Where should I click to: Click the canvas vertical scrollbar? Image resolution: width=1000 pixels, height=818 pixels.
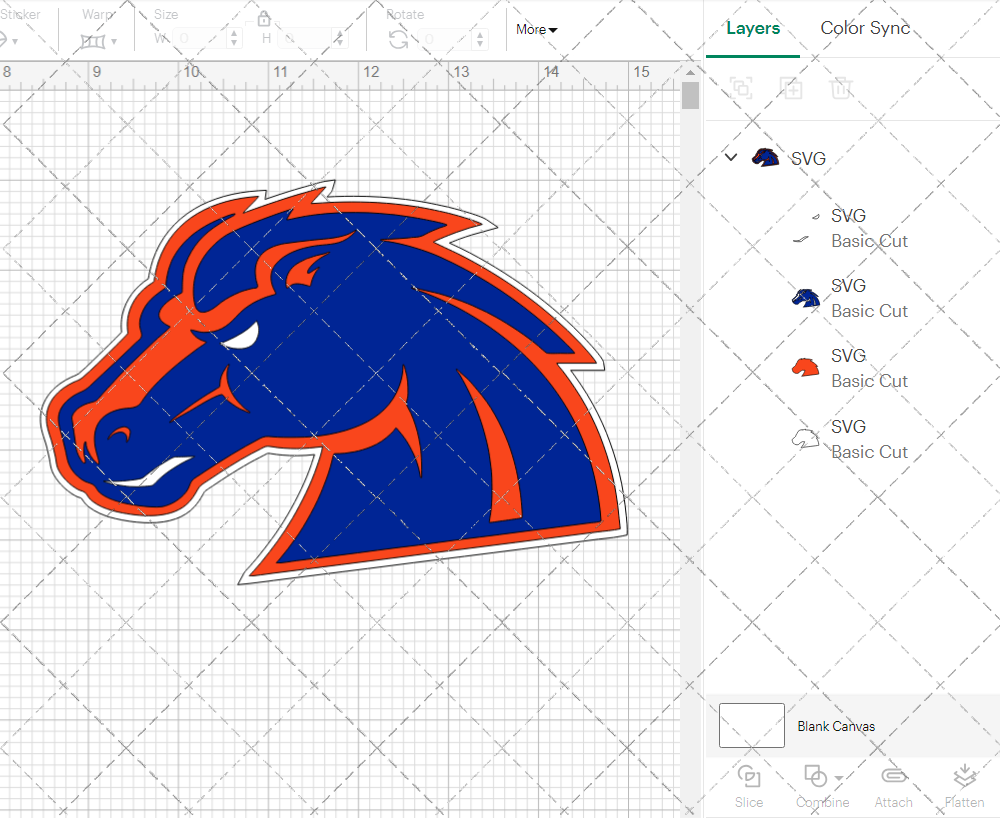click(689, 95)
